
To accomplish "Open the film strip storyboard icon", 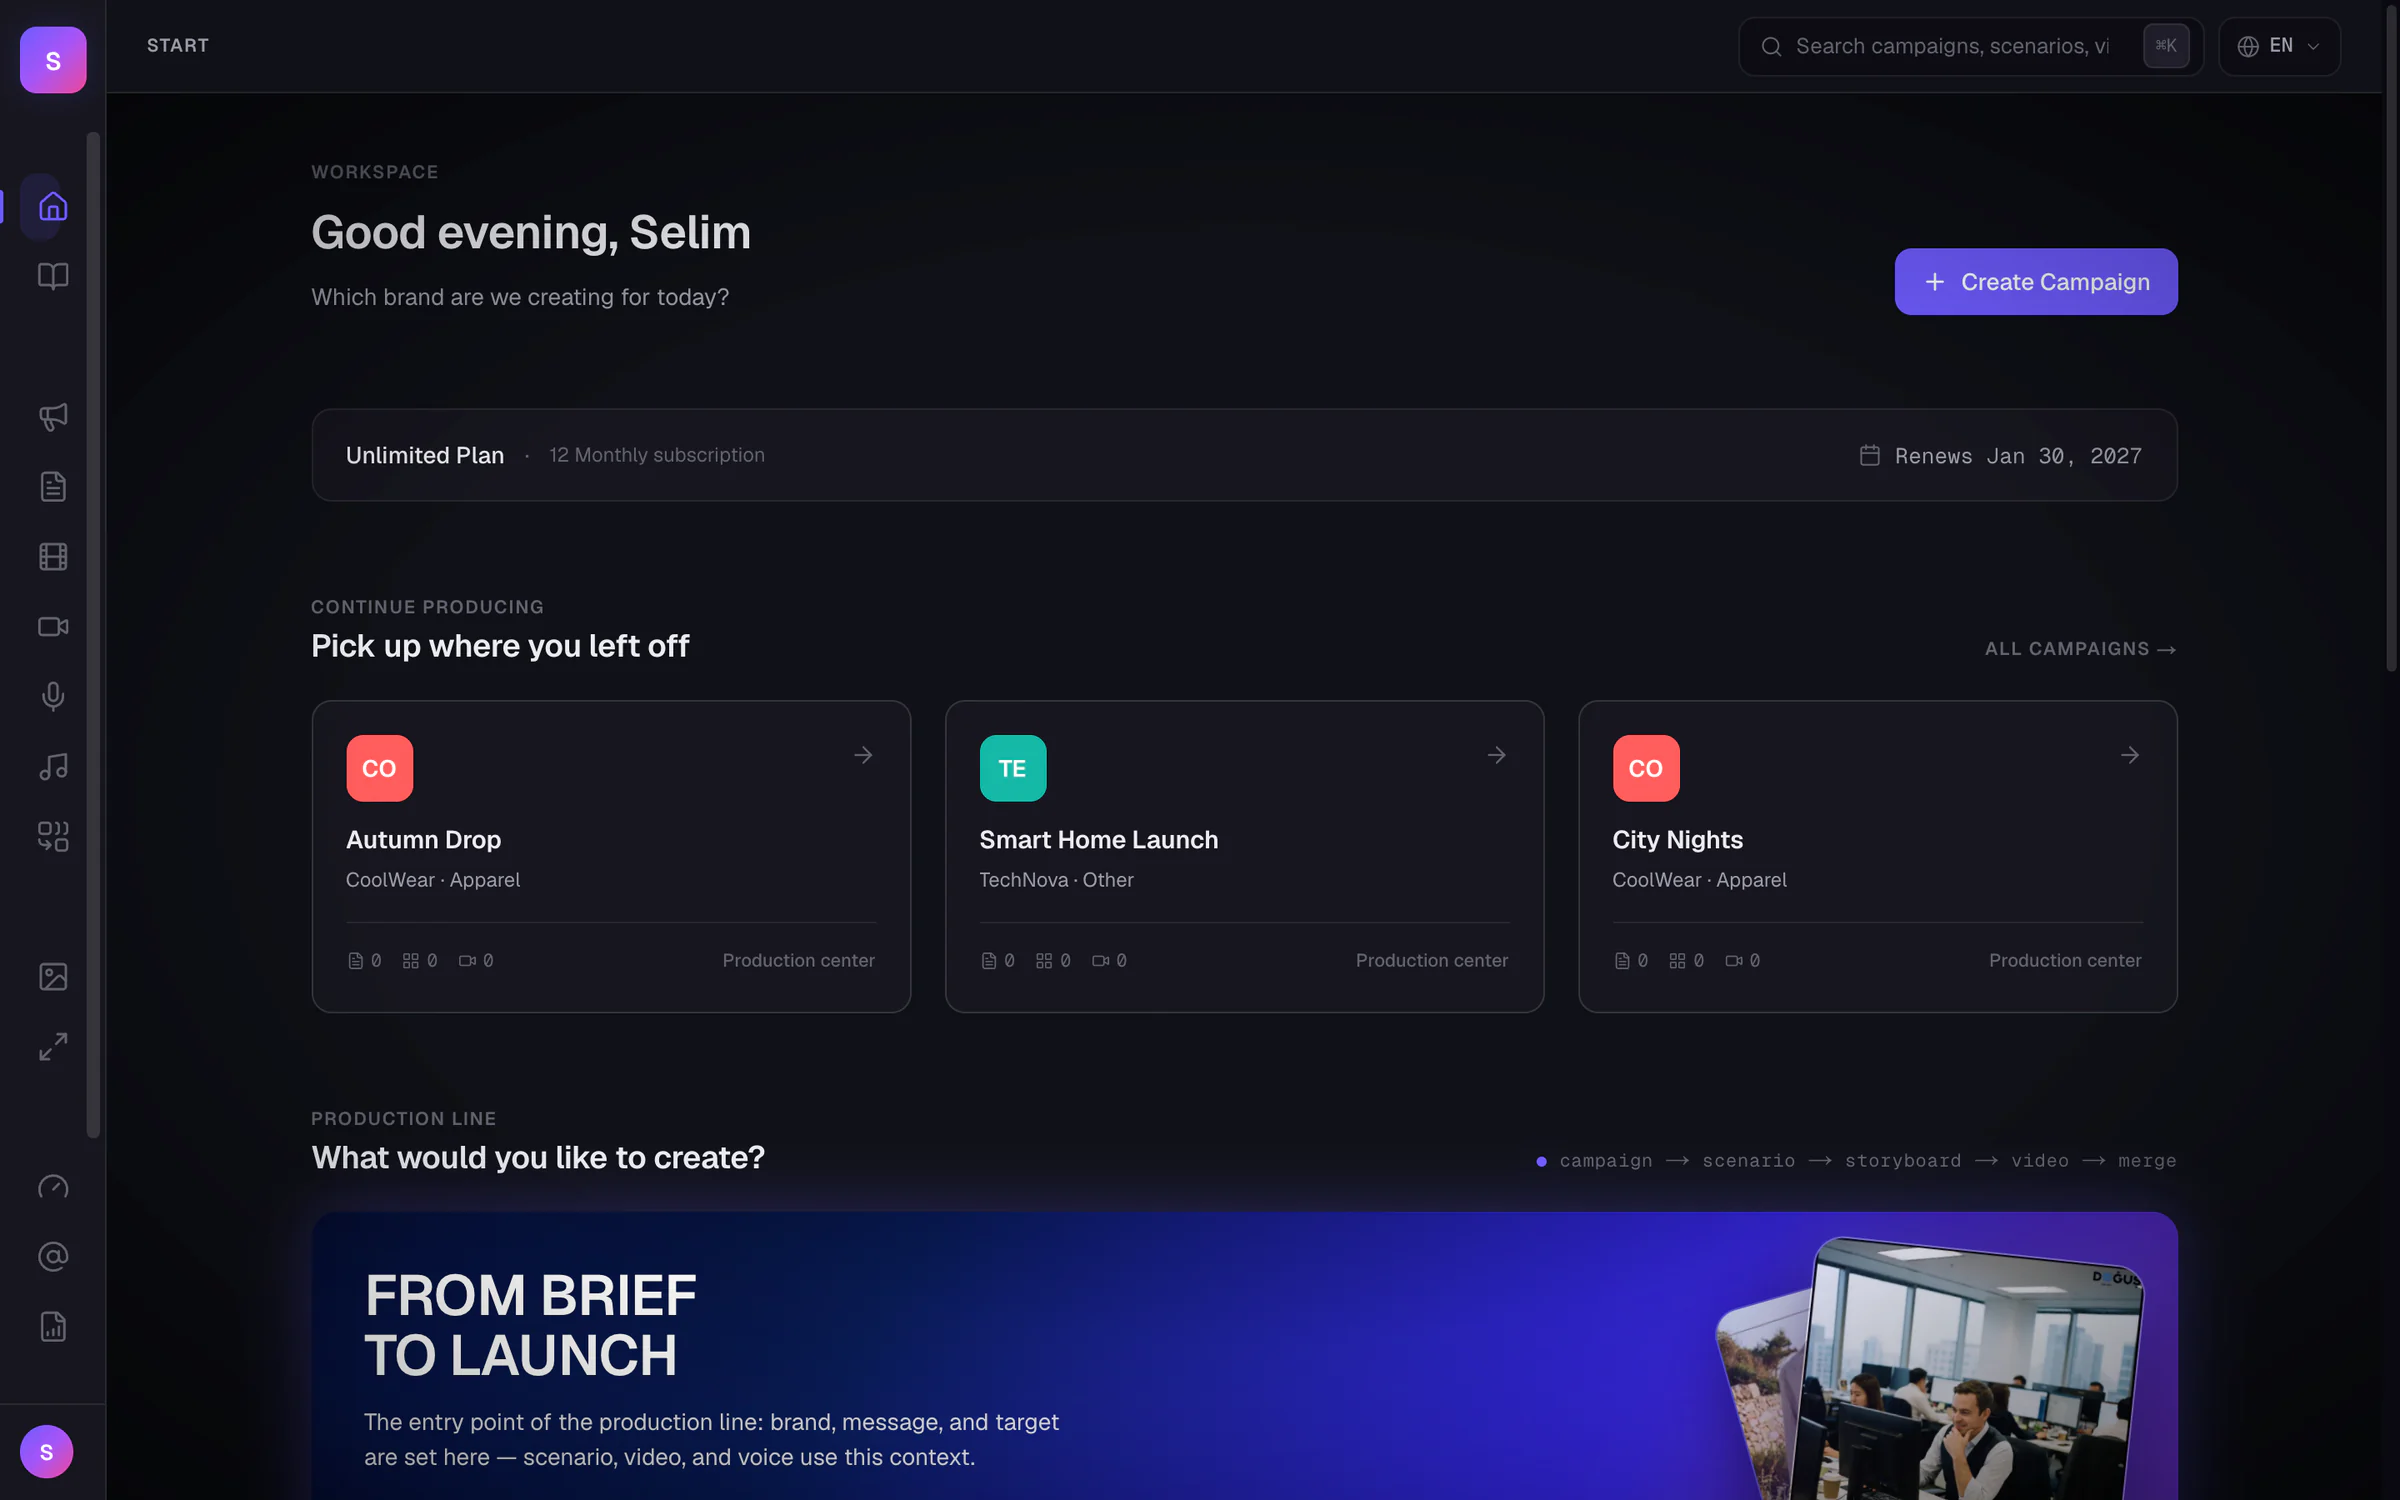I will pyautogui.click(x=53, y=556).
